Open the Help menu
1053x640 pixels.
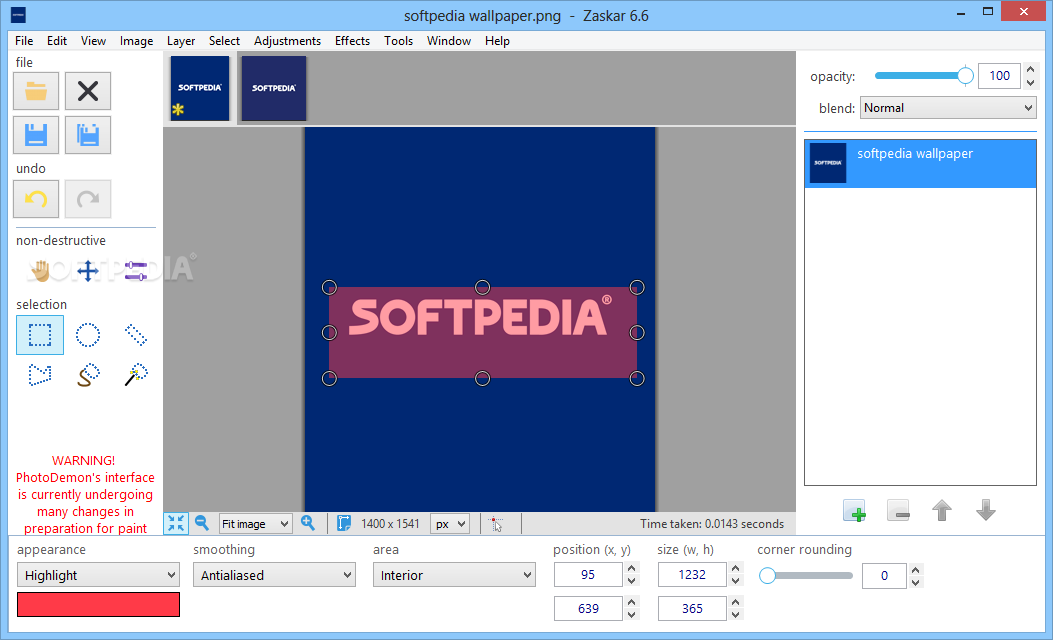[497, 41]
